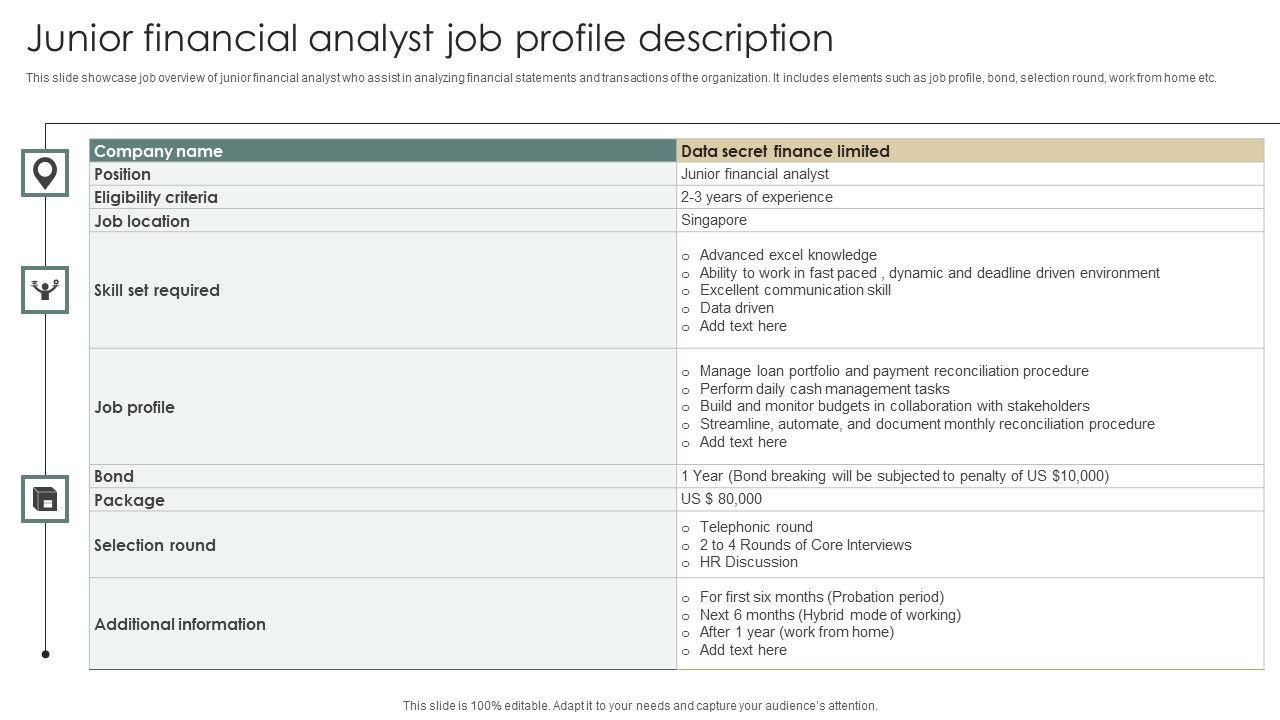Click the timeline end dot
Image resolution: width=1280 pixels, height=720 pixels.
45,654
